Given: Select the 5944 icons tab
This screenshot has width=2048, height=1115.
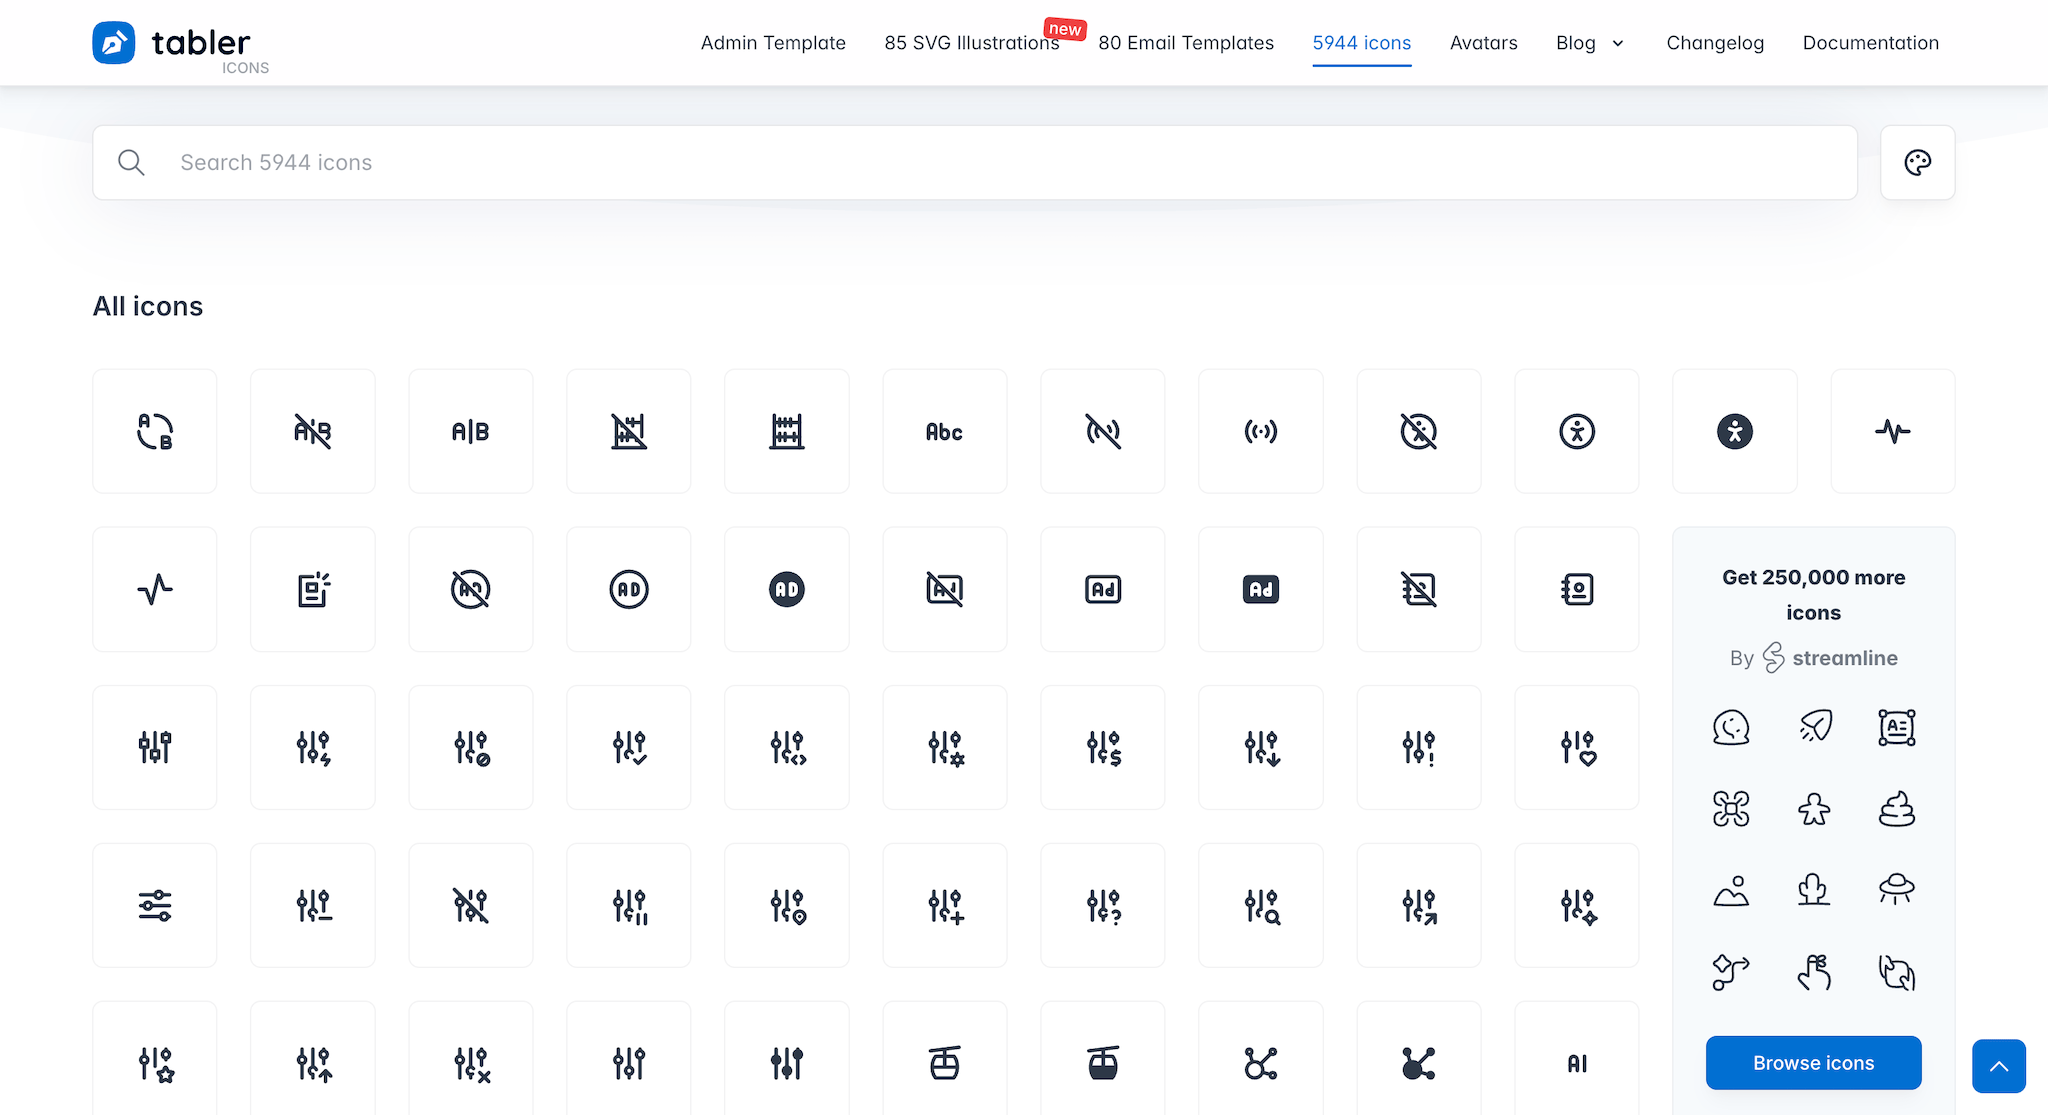Looking at the screenshot, I should pos(1362,43).
